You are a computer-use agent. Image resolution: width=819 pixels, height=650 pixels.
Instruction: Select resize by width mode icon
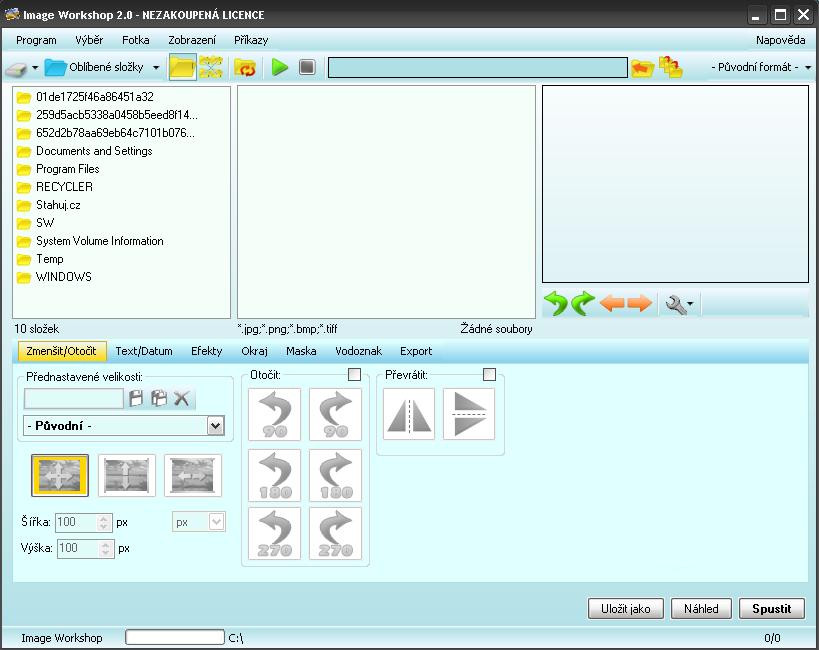tap(193, 475)
